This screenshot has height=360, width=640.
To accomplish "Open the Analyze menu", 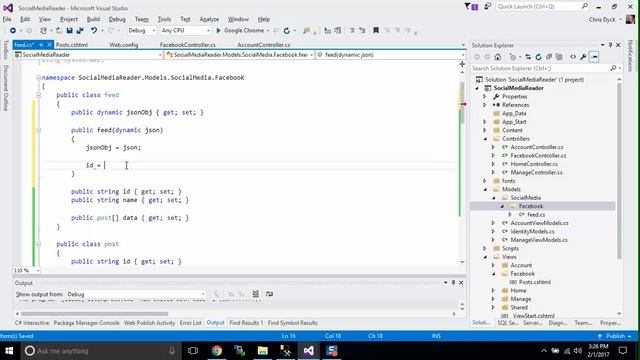I will tap(209, 19).
